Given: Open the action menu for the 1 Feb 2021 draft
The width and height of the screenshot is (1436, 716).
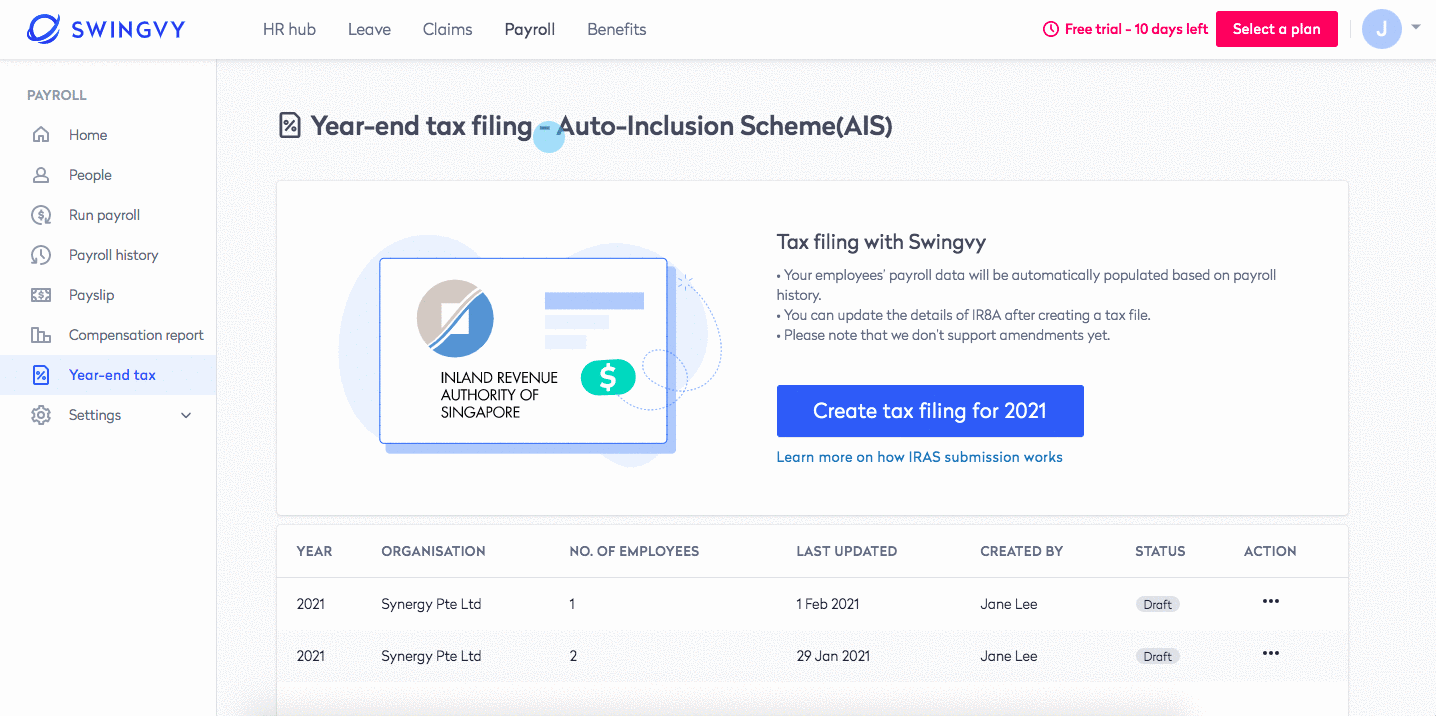Looking at the screenshot, I should click(1270, 603).
